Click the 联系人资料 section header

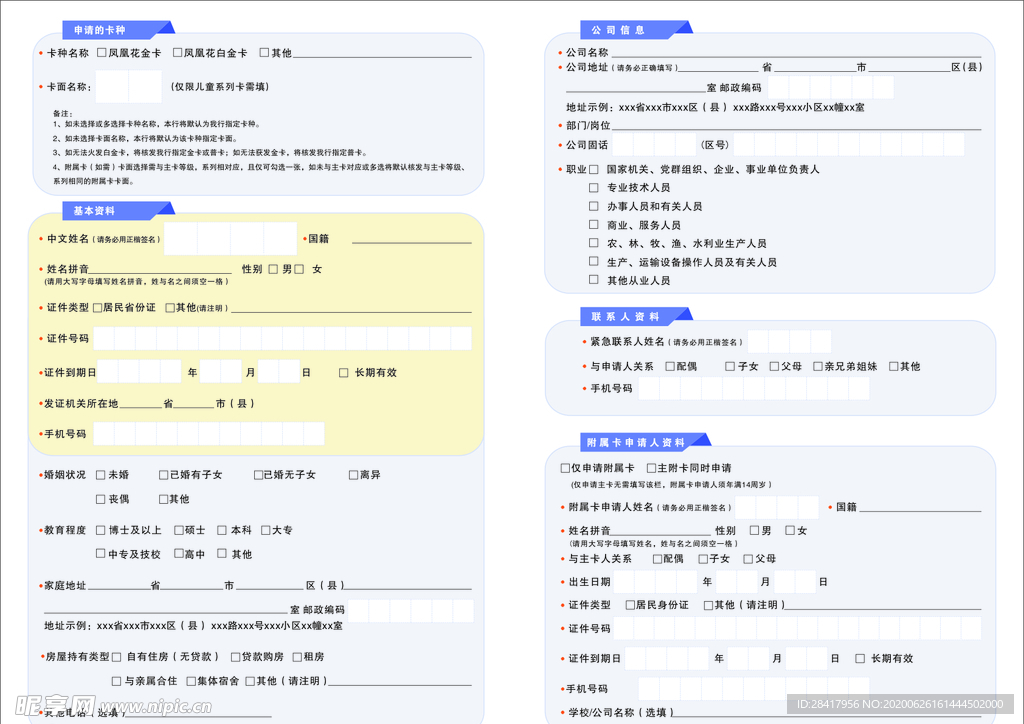pos(628,317)
